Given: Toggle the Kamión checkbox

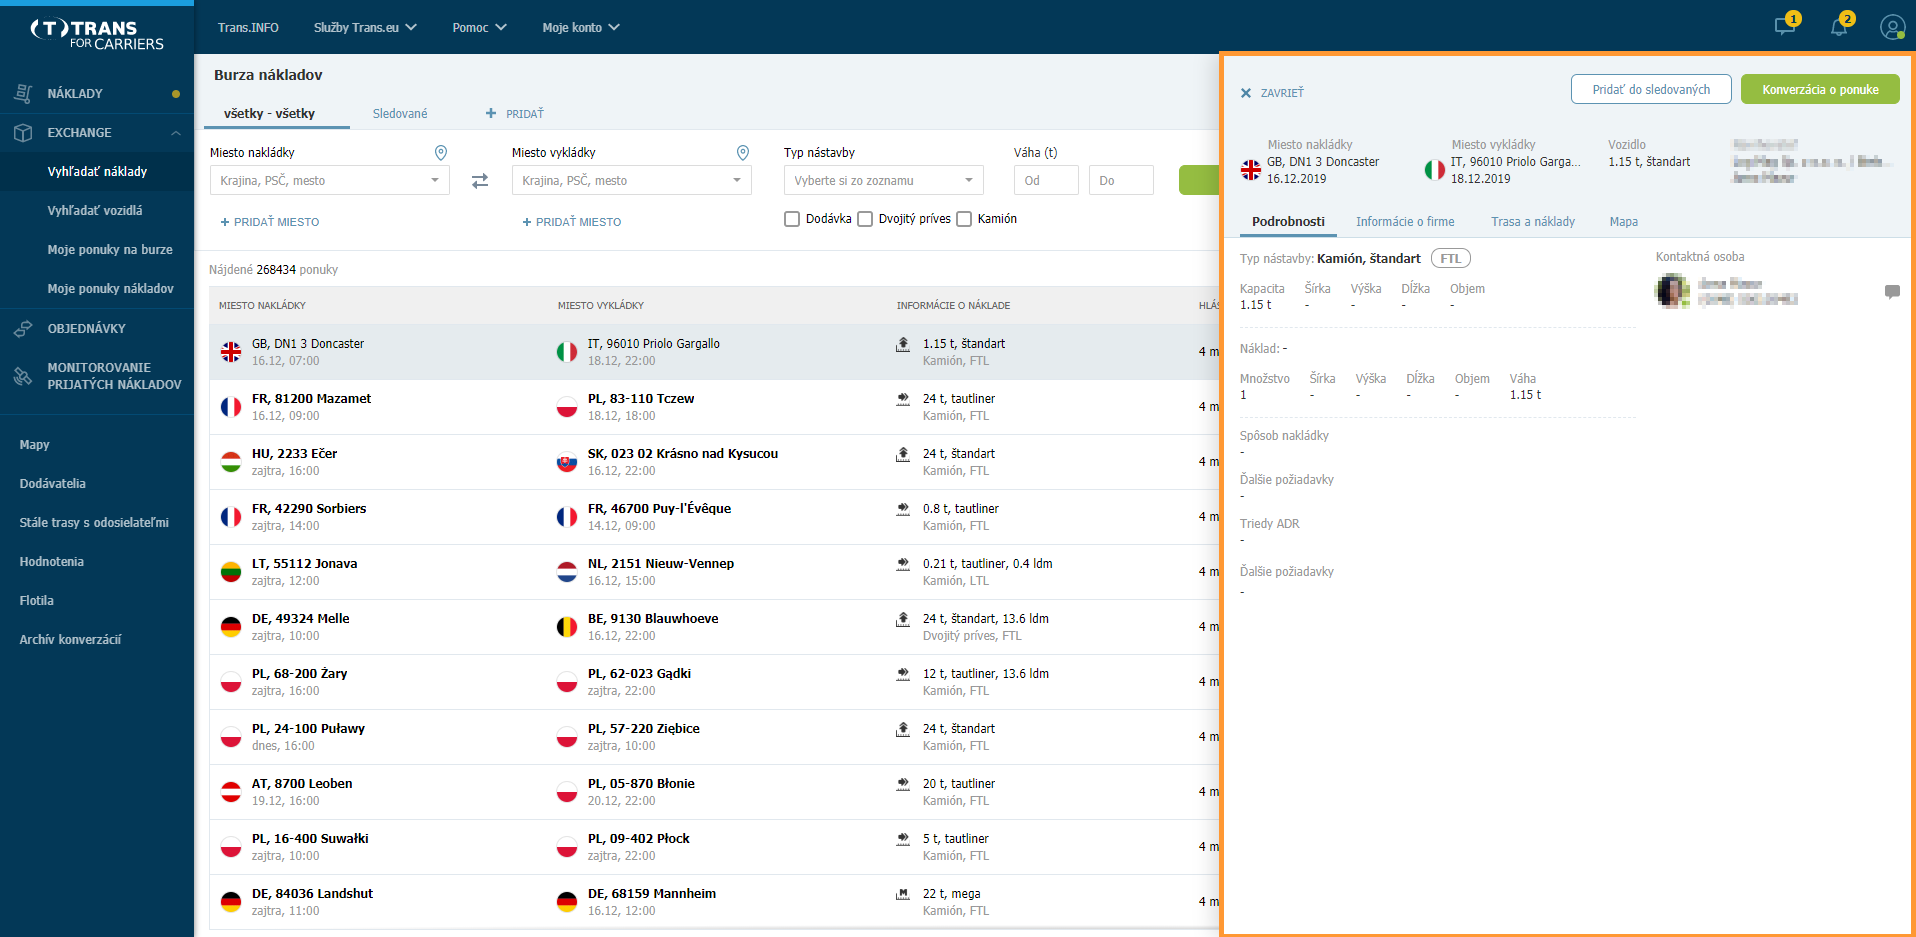Looking at the screenshot, I should 964,219.
